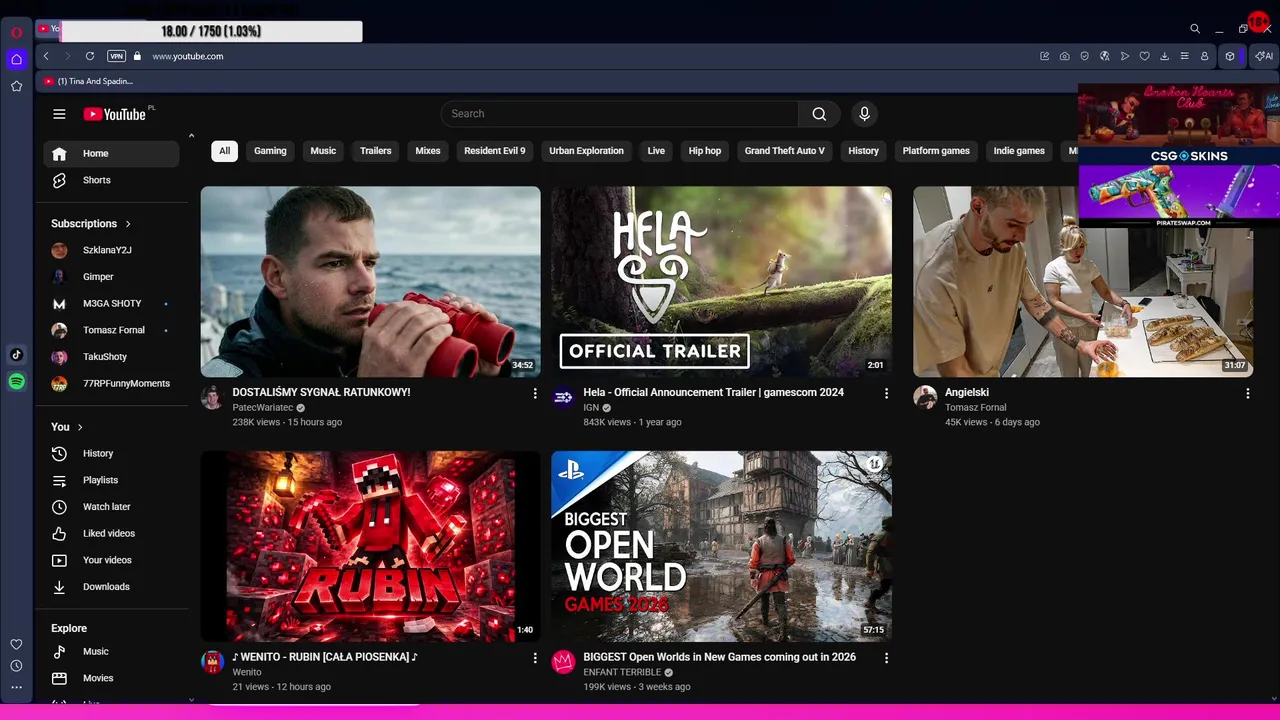
Task: Take a snapshot with camera icon
Action: 1065,56
